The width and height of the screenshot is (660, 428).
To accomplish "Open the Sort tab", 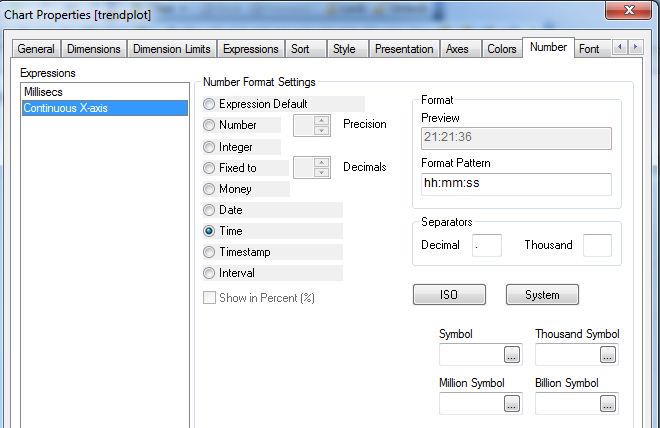I will click(305, 49).
